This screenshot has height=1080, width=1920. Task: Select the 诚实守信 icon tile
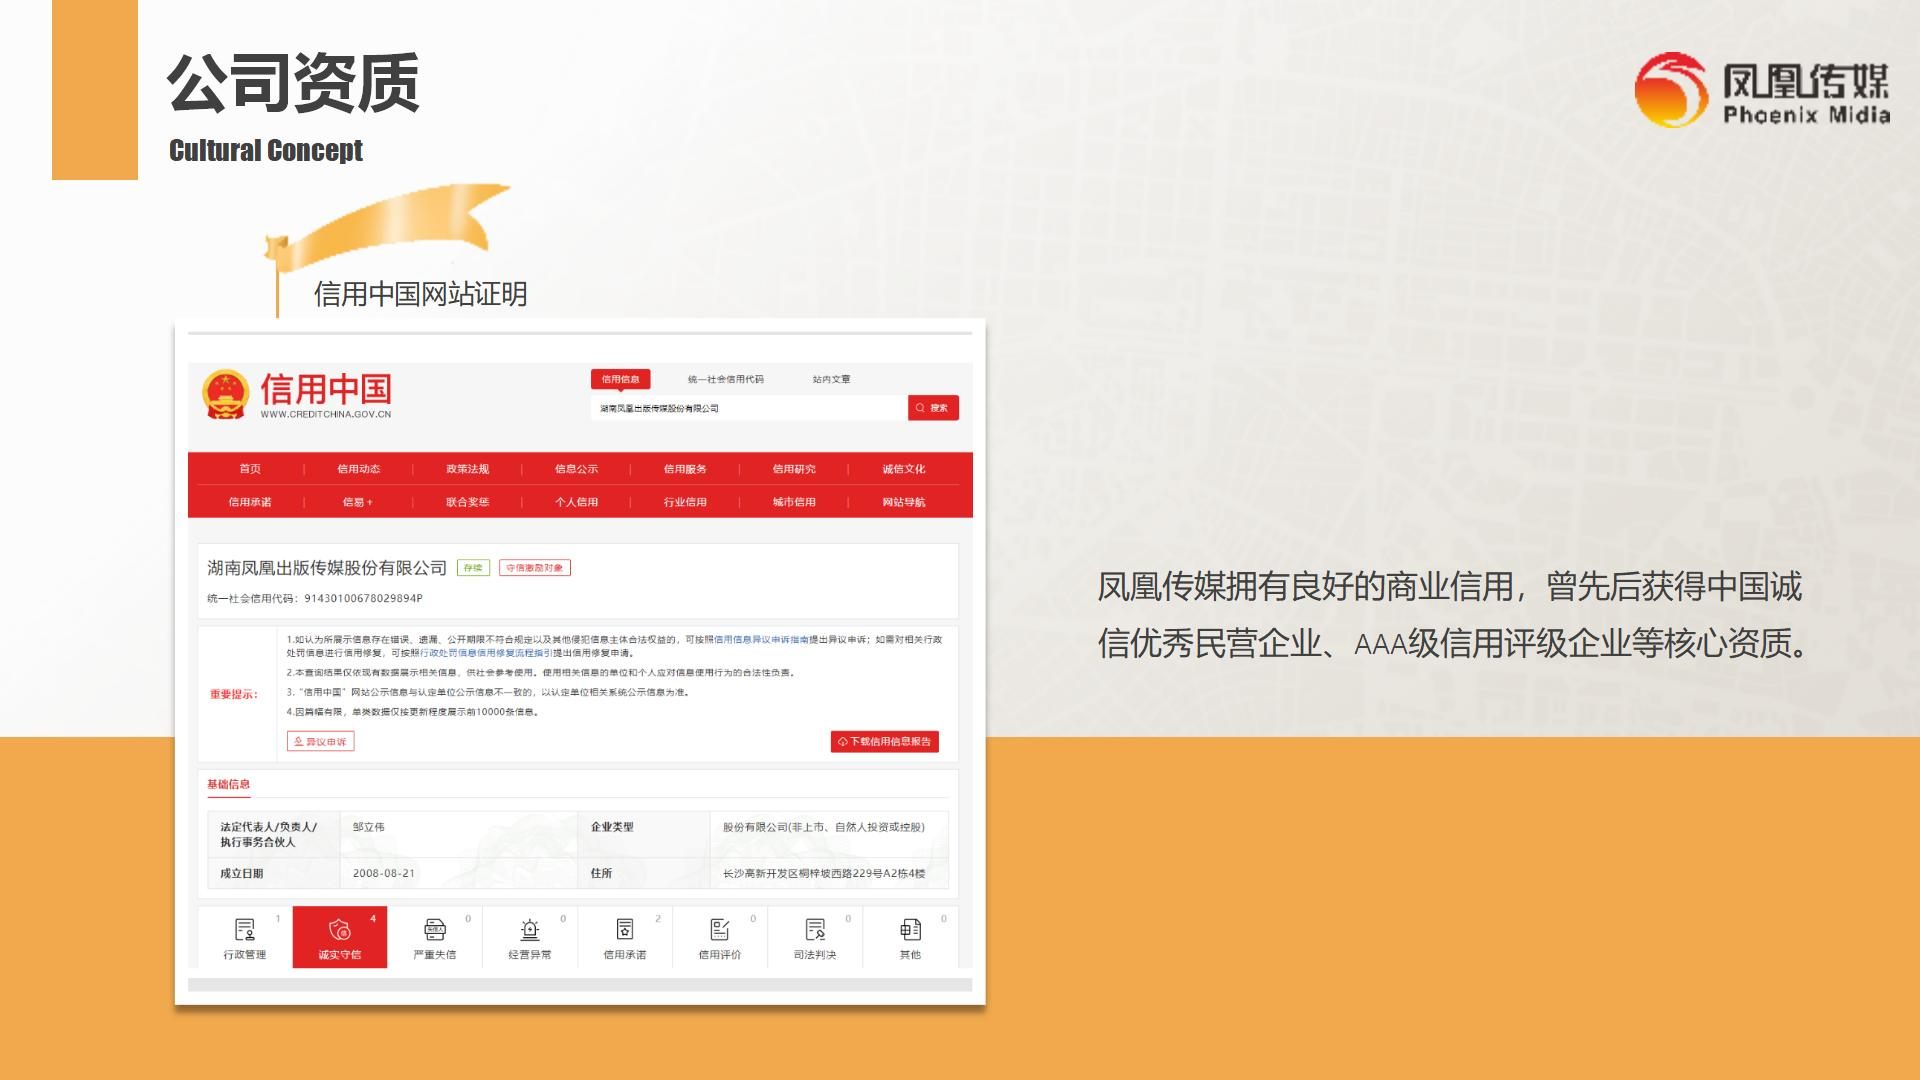(340, 930)
